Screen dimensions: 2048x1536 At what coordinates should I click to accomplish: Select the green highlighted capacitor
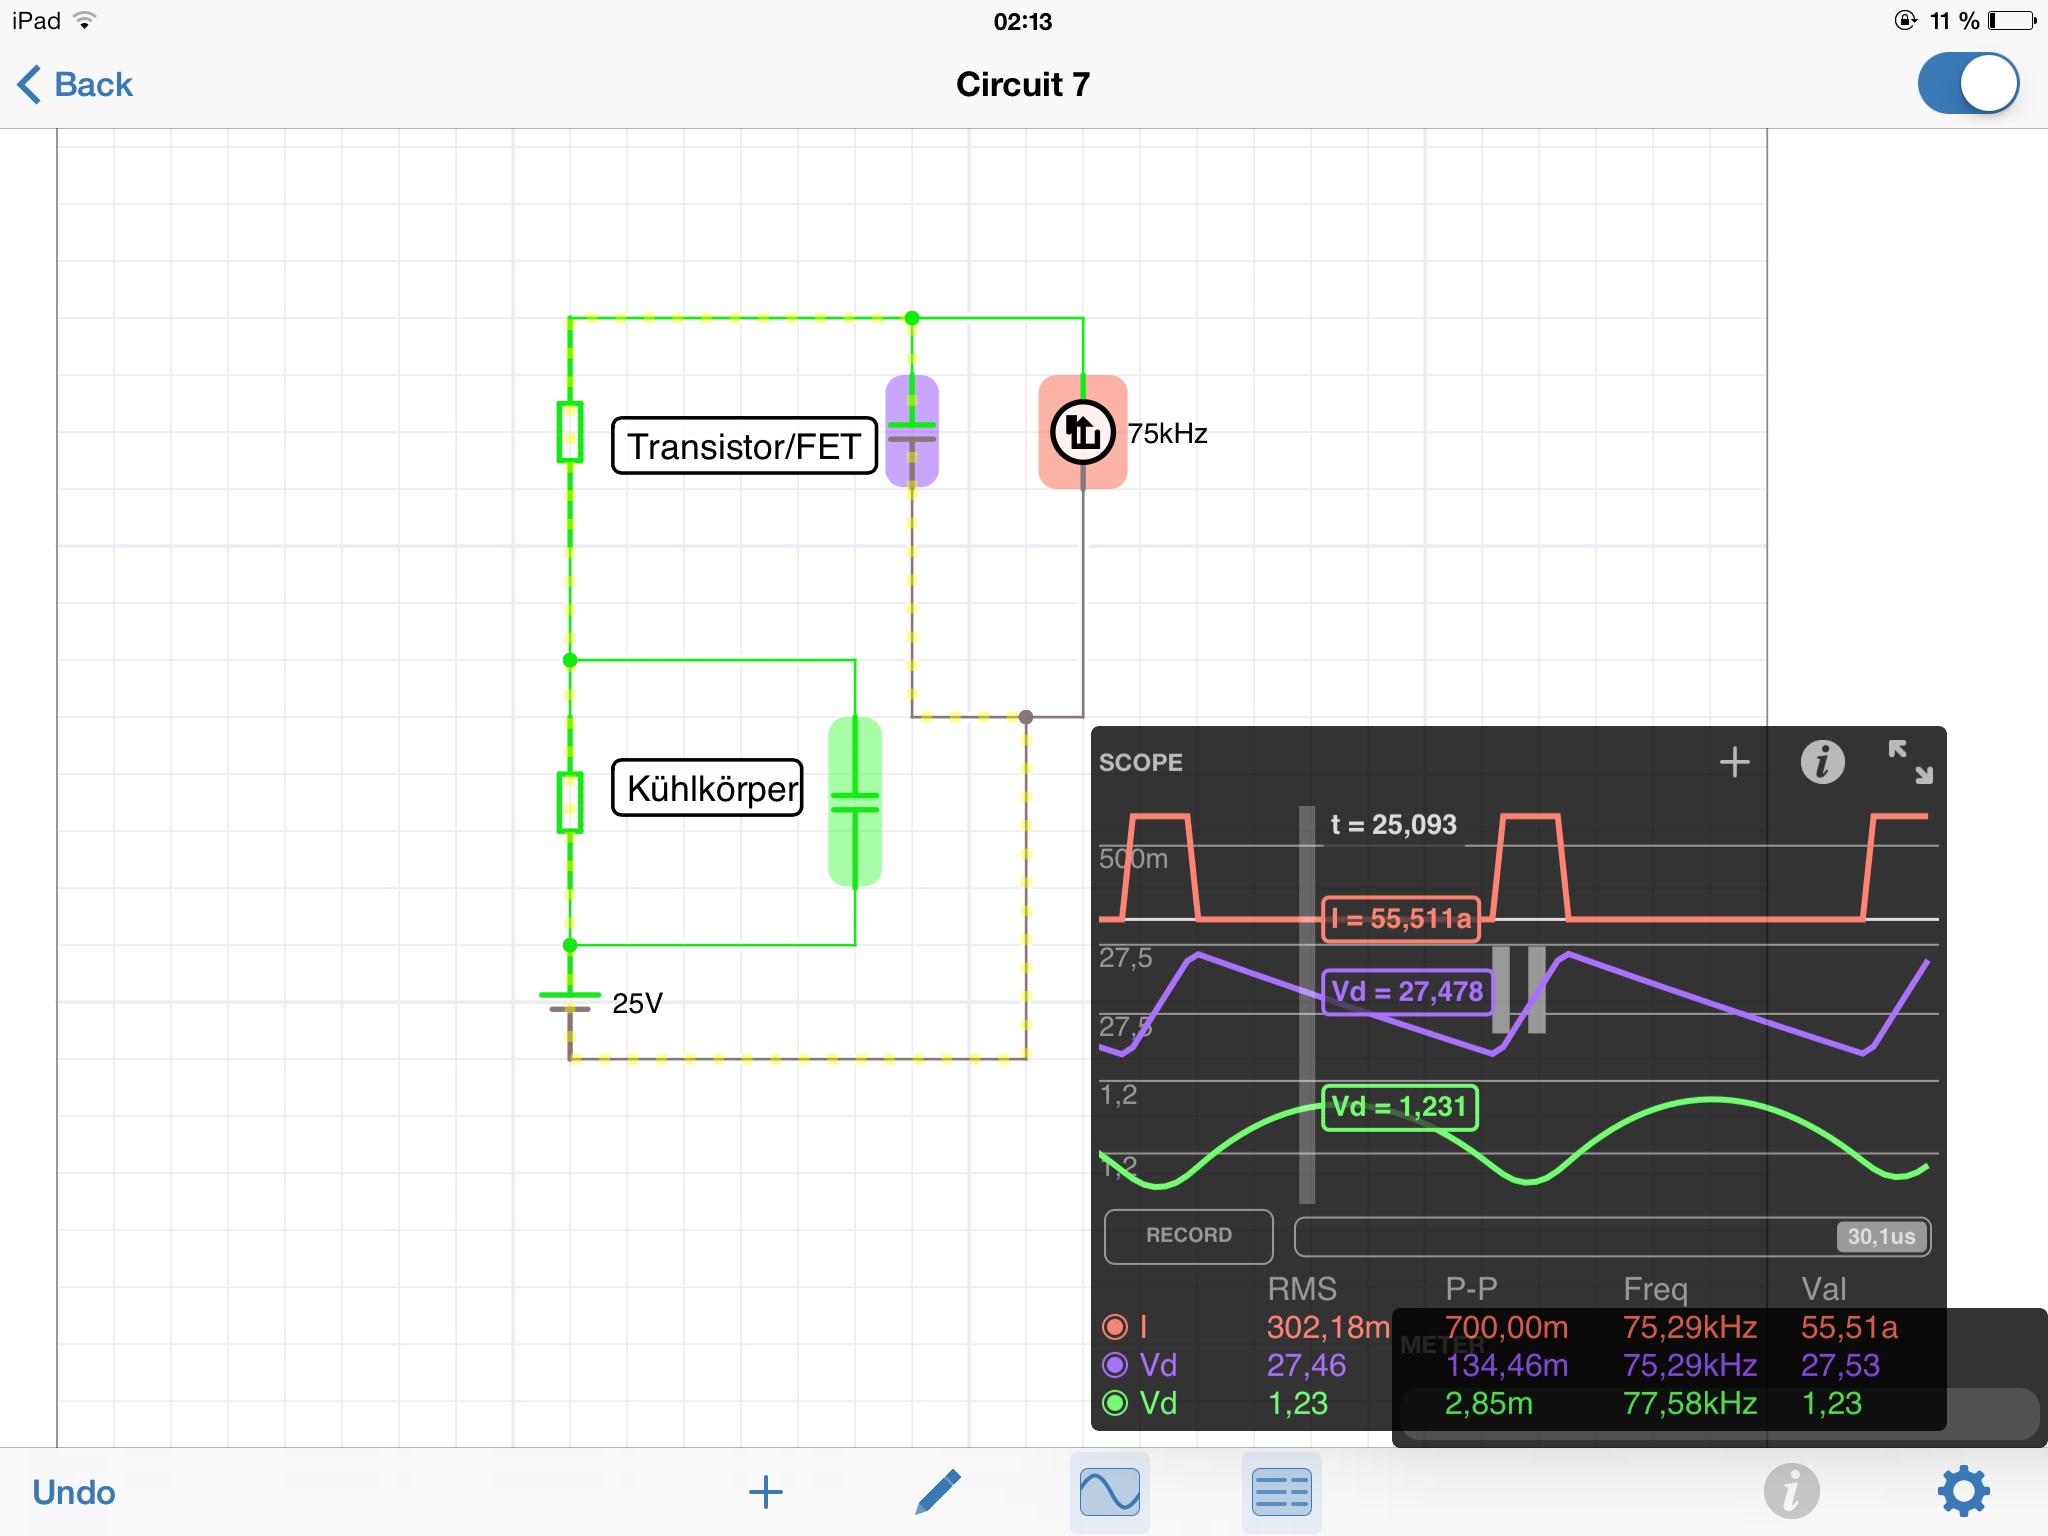[x=855, y=802]
